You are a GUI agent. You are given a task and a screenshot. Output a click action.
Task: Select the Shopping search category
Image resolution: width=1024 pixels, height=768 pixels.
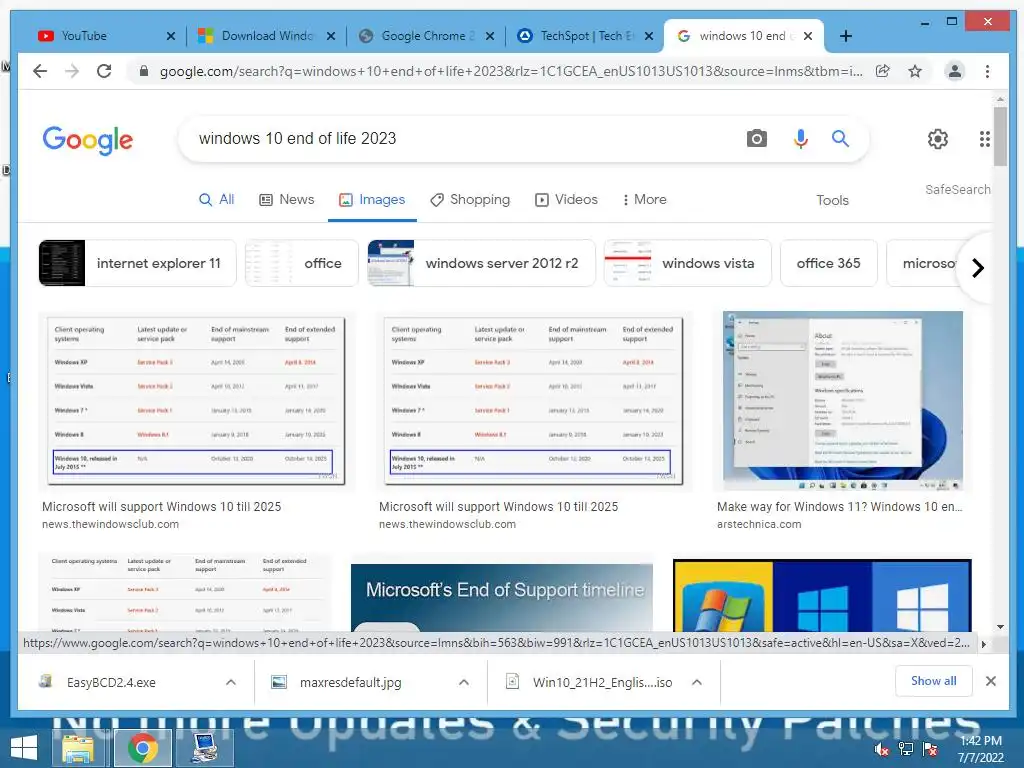coord(470,200)
